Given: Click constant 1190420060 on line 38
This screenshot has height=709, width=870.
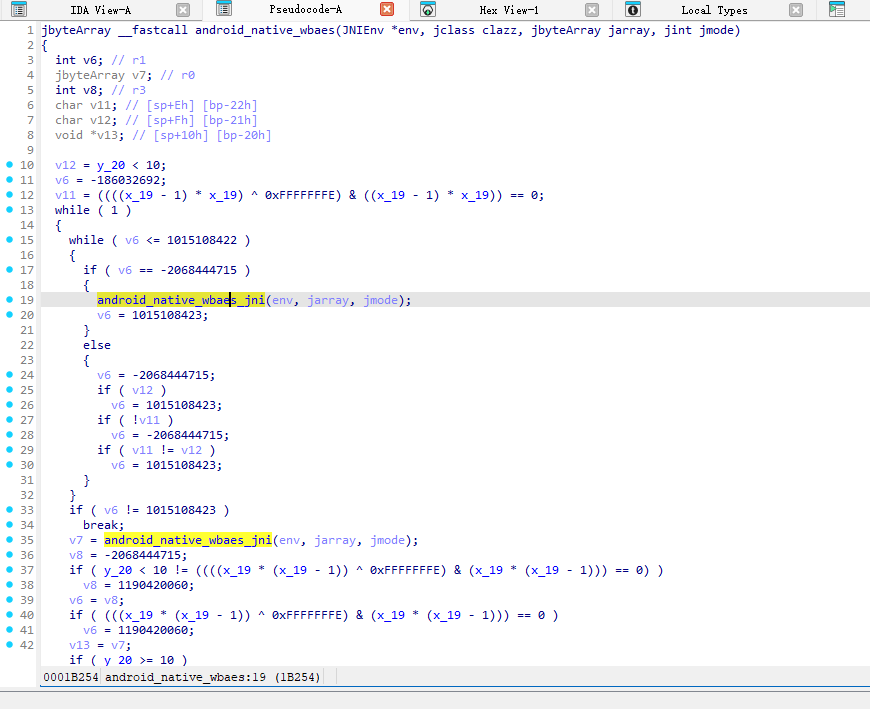Looking at the screenshot, I should 153,585.
